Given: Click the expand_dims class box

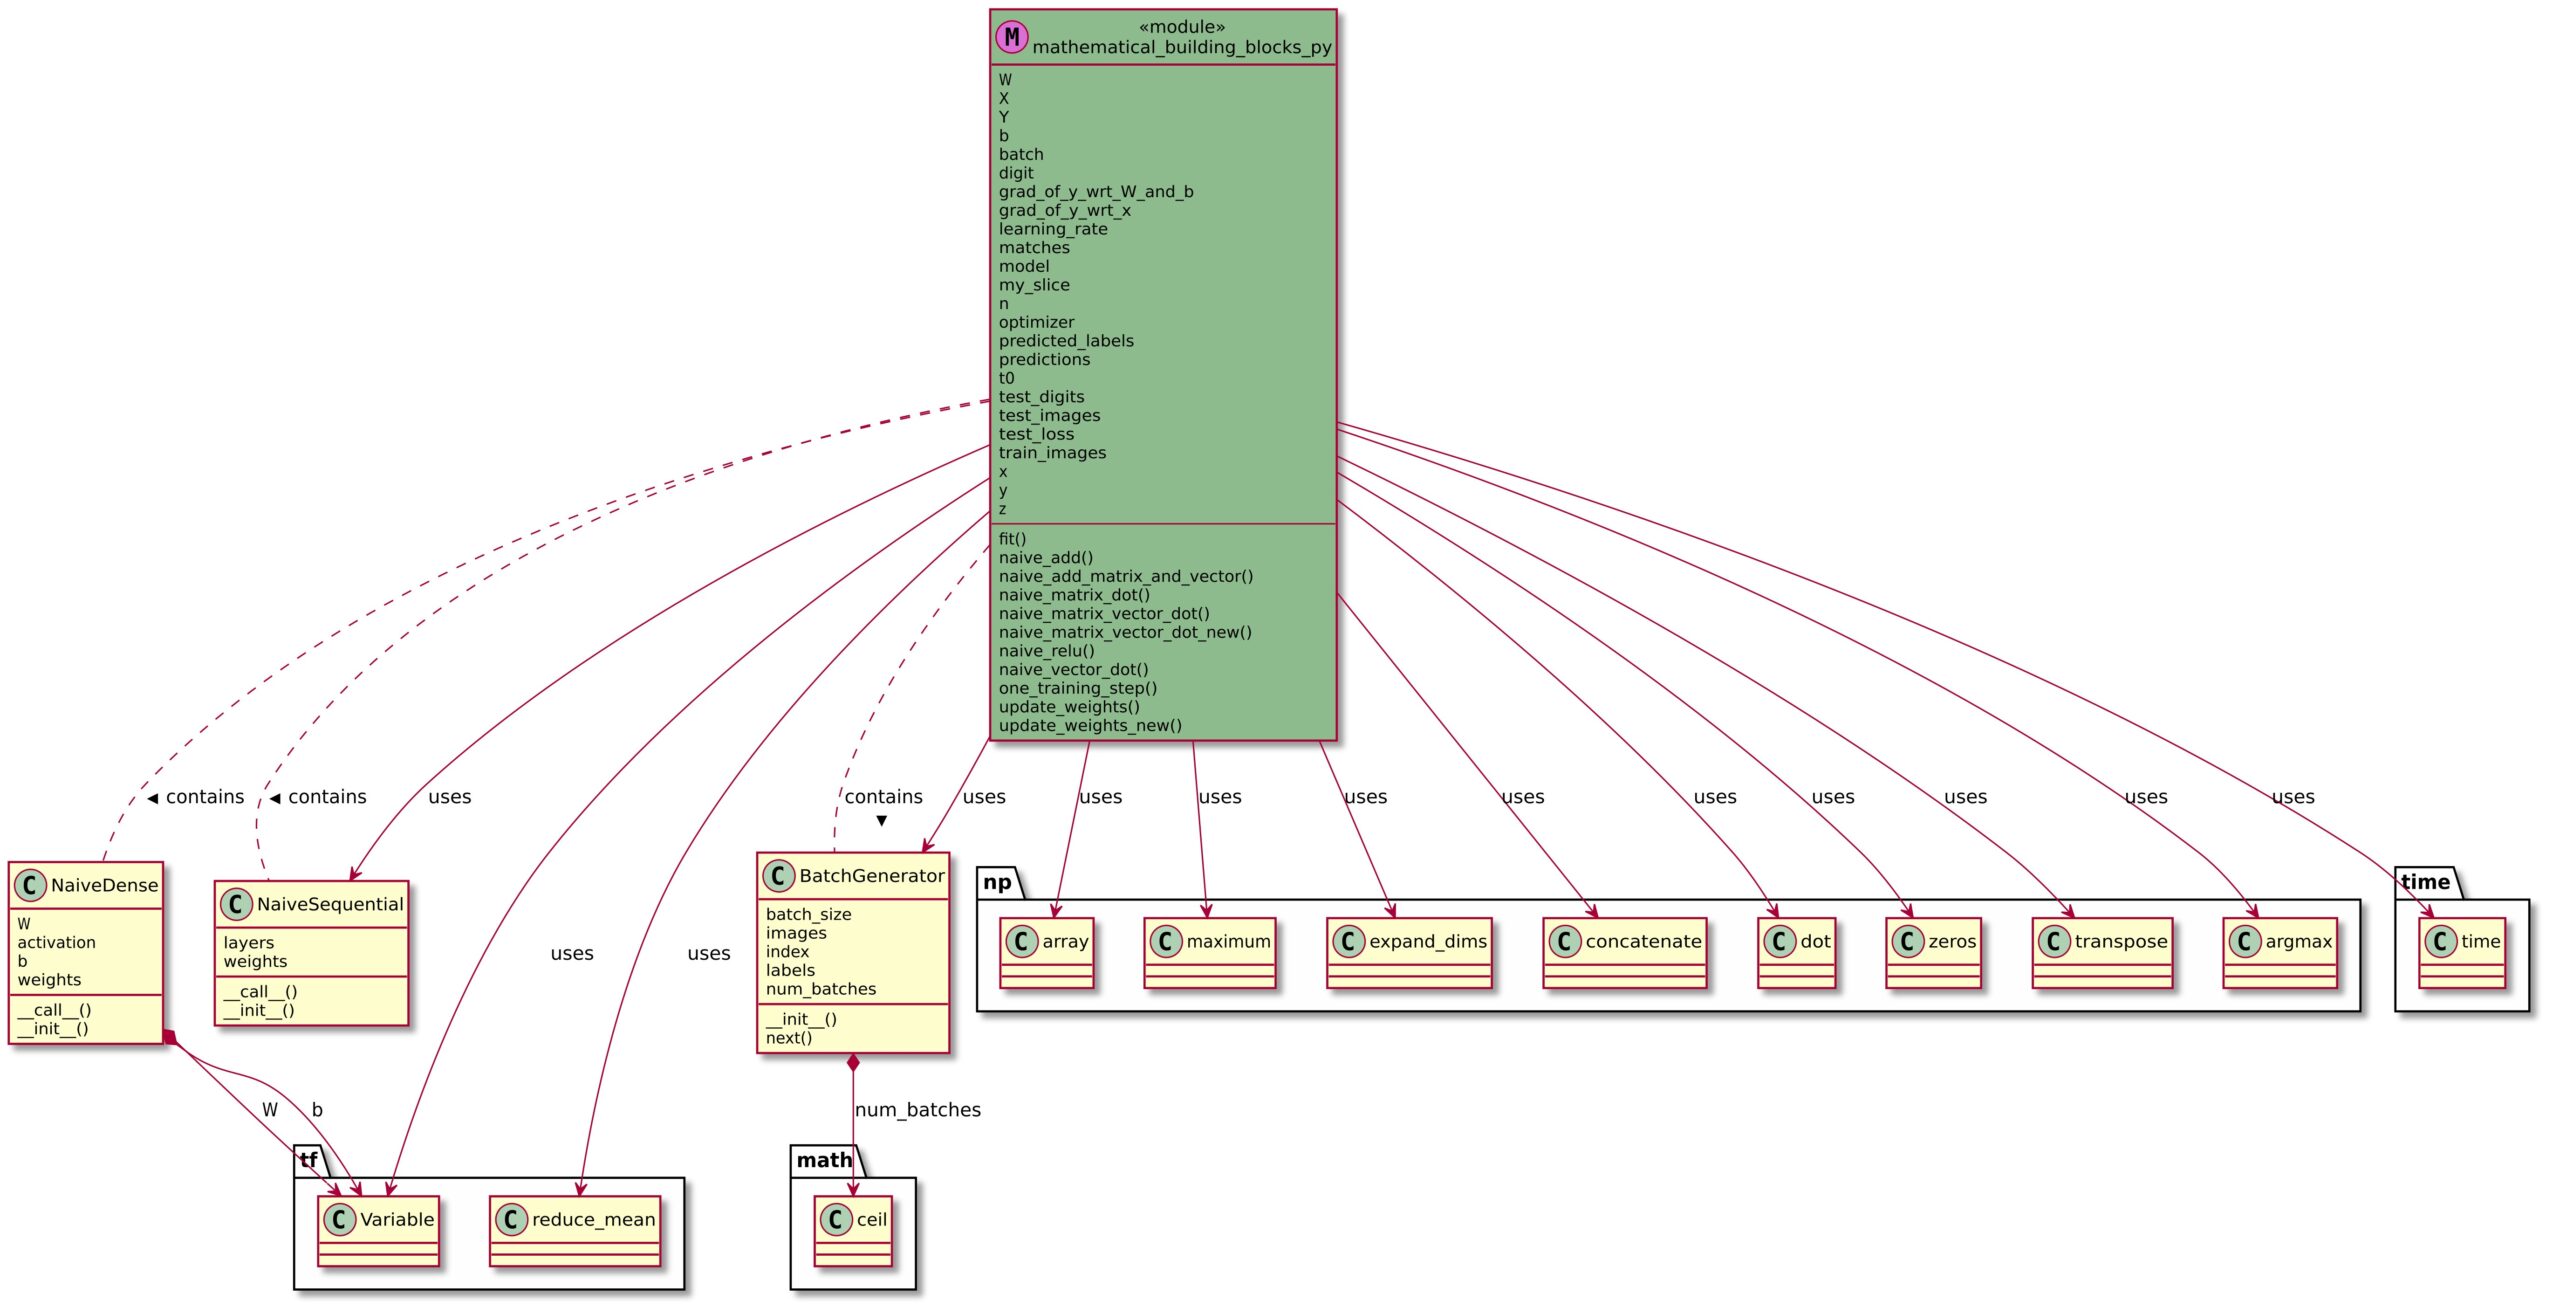Looking at the screenshot, I should 1409,953.
